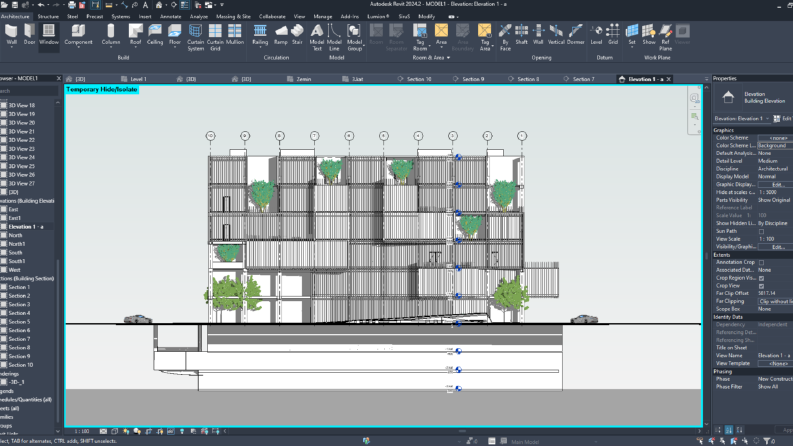Viewport: 793px width, 446px height.
Task: Select the Floor tool
Action: [174, 35]
